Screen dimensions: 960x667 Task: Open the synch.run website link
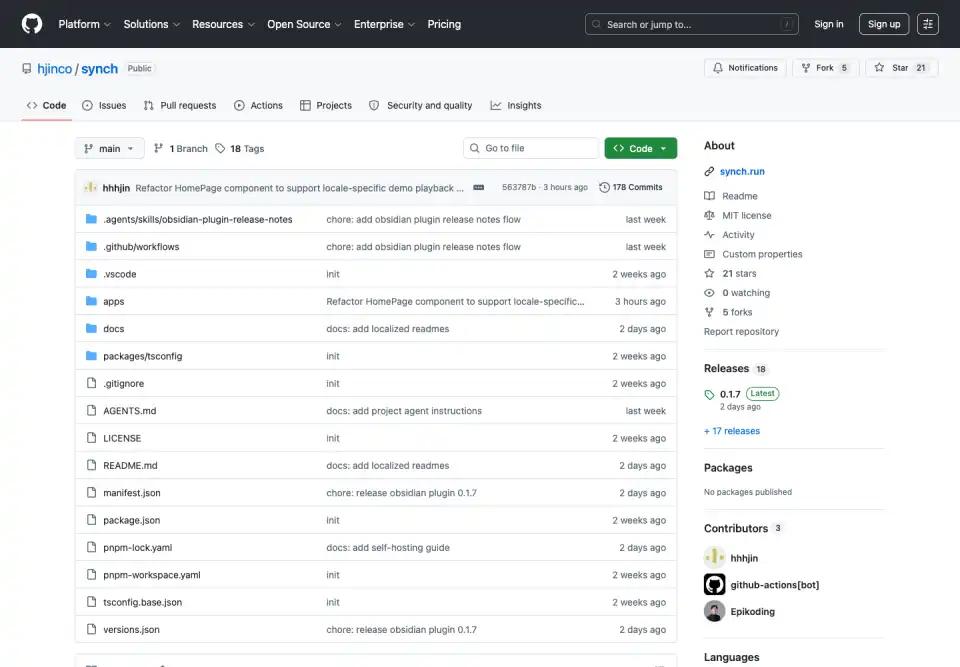tap(742, 171)
